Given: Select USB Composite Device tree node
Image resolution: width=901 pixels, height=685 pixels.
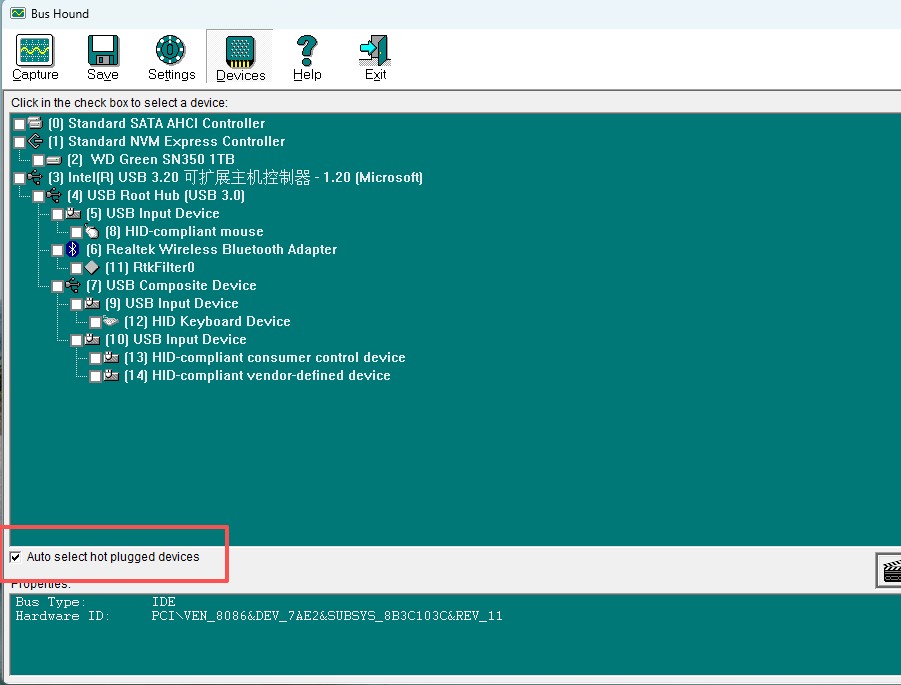Looking at the screenshot, I should (181, 286).
